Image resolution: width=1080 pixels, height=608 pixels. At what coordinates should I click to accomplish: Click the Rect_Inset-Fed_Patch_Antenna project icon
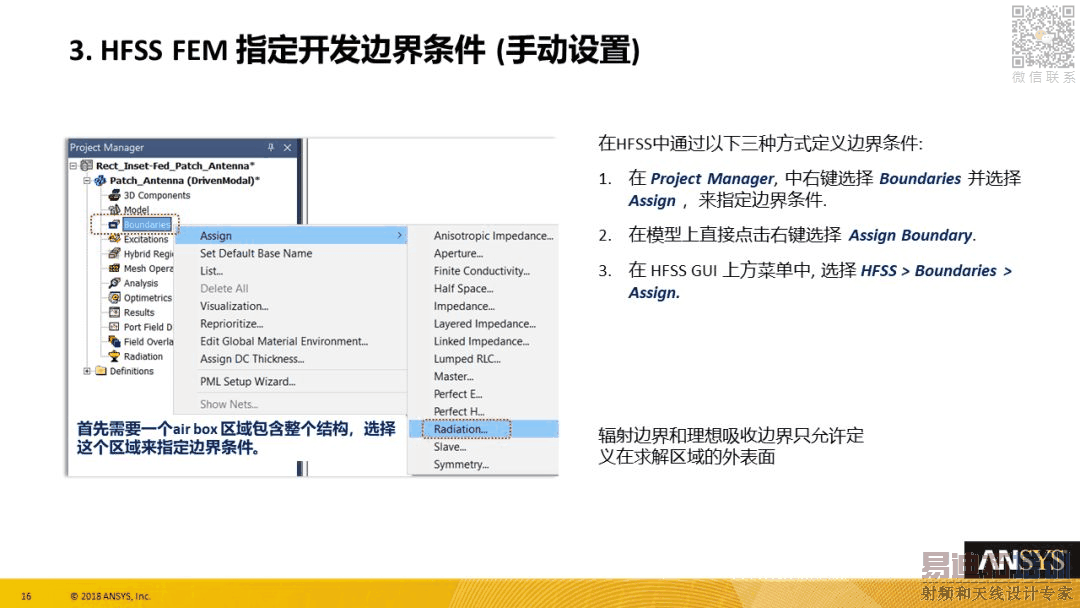86,165
